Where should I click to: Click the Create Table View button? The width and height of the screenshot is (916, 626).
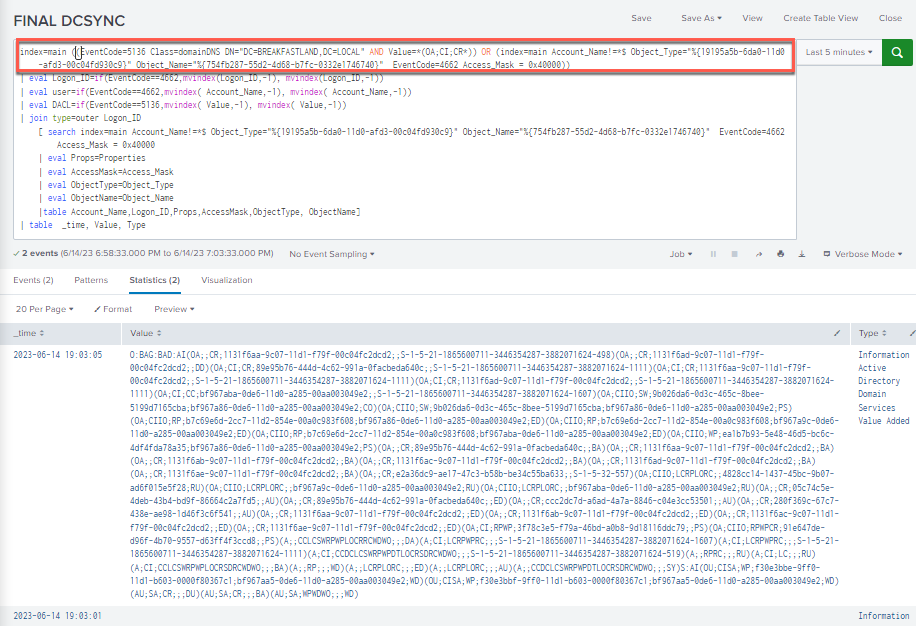pyautogui.click(x=820, y=18)
